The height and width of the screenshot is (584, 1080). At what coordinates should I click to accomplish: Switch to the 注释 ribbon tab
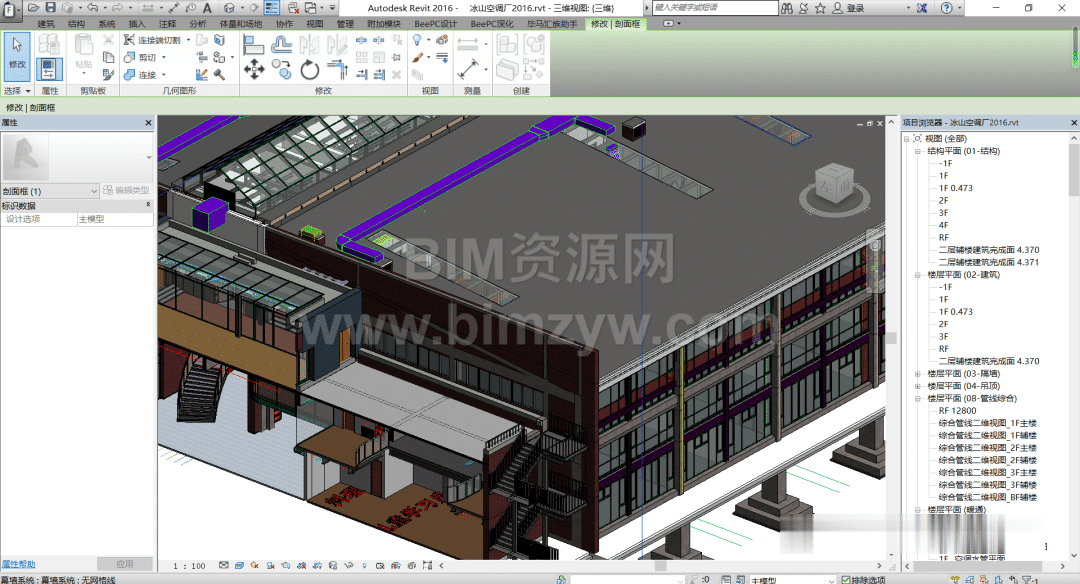point(167,23)
